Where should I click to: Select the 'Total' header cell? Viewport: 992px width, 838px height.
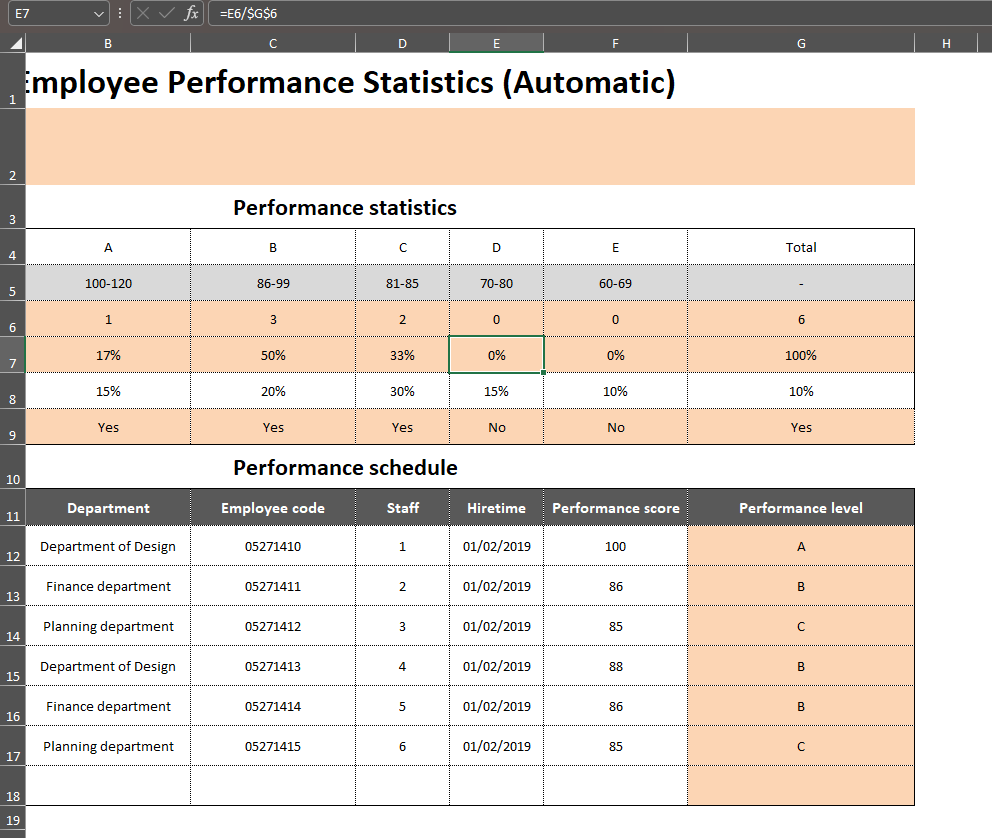point(801,247)
